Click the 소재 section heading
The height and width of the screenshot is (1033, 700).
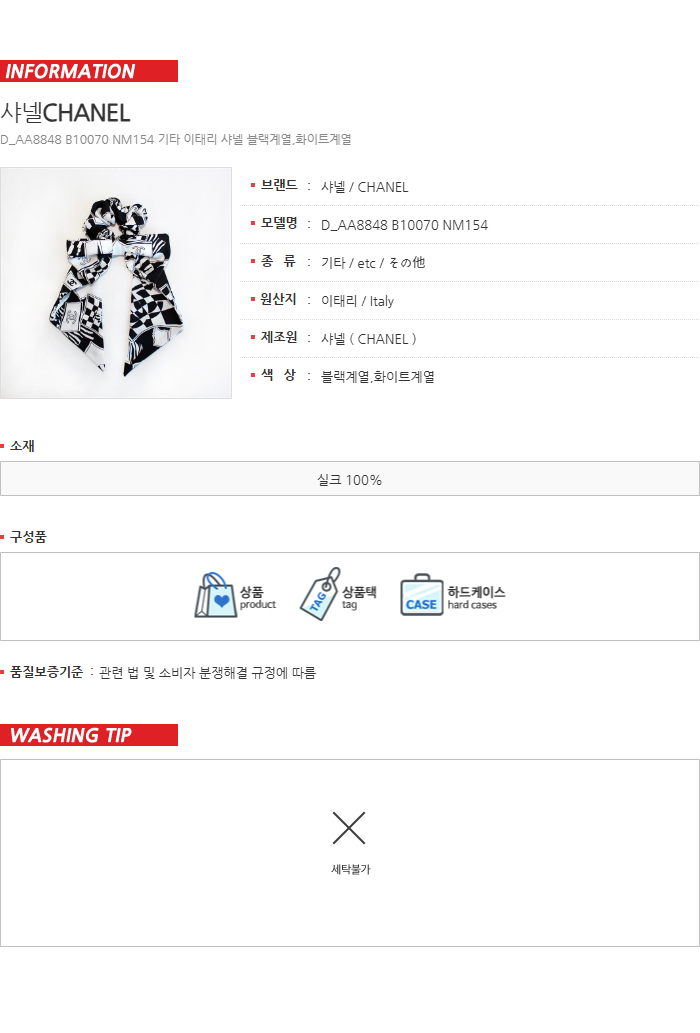pyautogui.click(x=22, y=446)
